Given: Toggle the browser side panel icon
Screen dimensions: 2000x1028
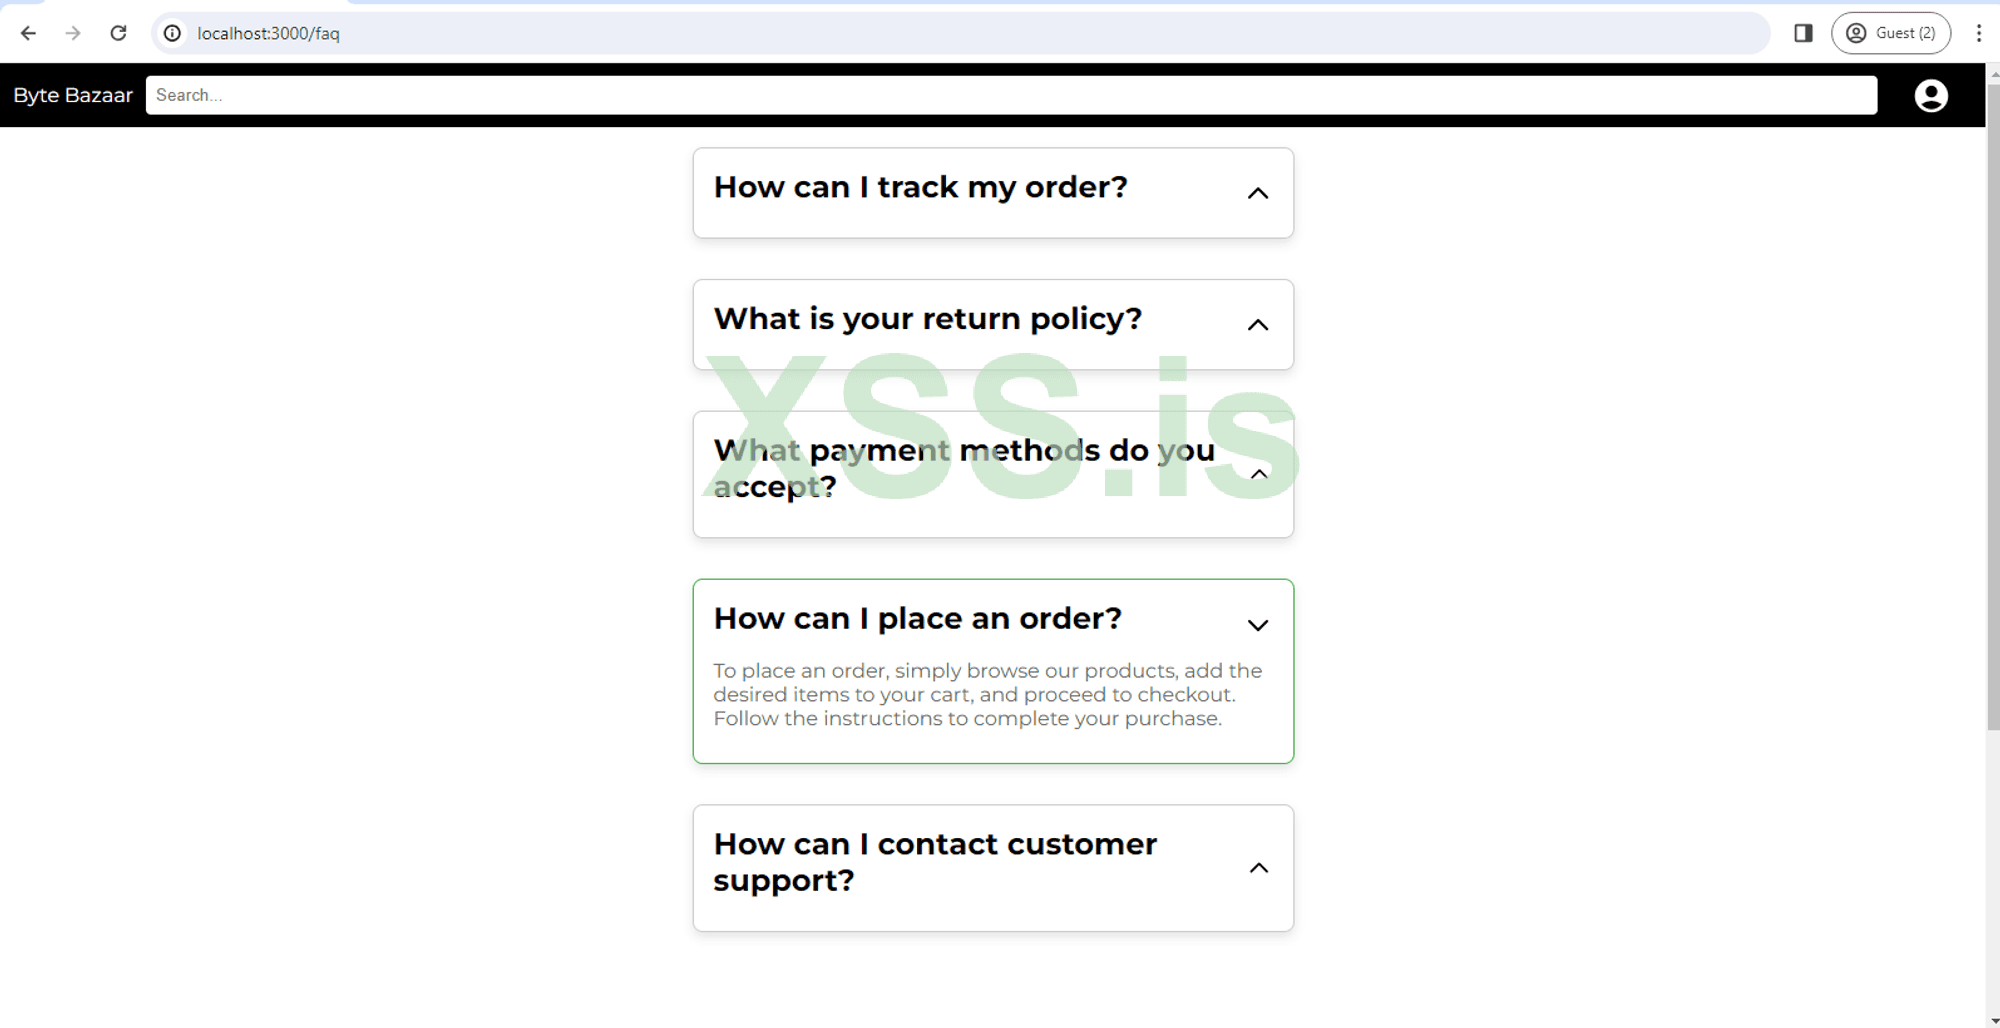Looking at the screenshot, I should (1803, 33).
